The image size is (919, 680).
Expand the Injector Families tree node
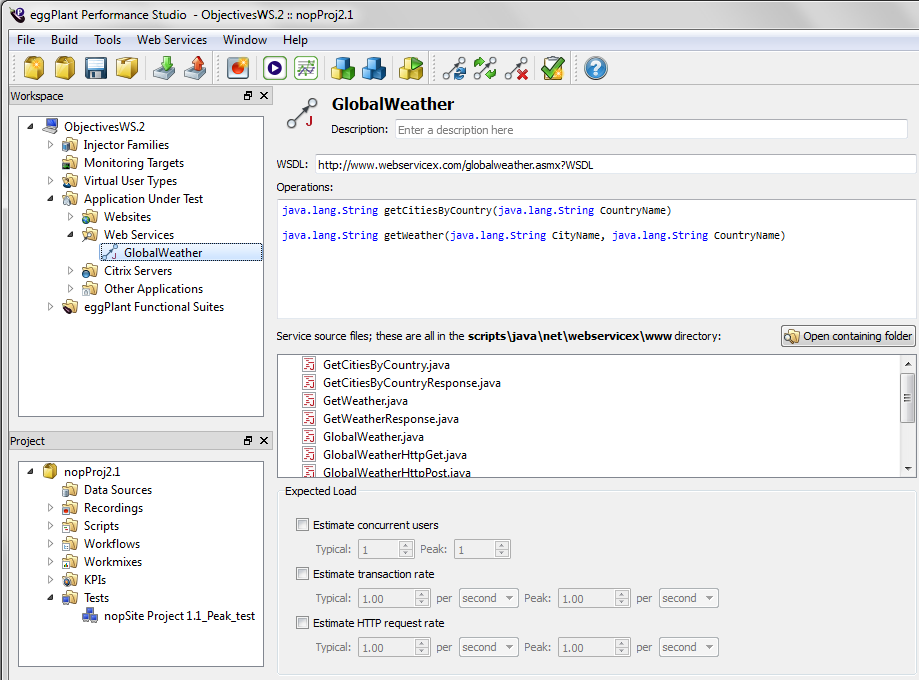click(50, 145)
